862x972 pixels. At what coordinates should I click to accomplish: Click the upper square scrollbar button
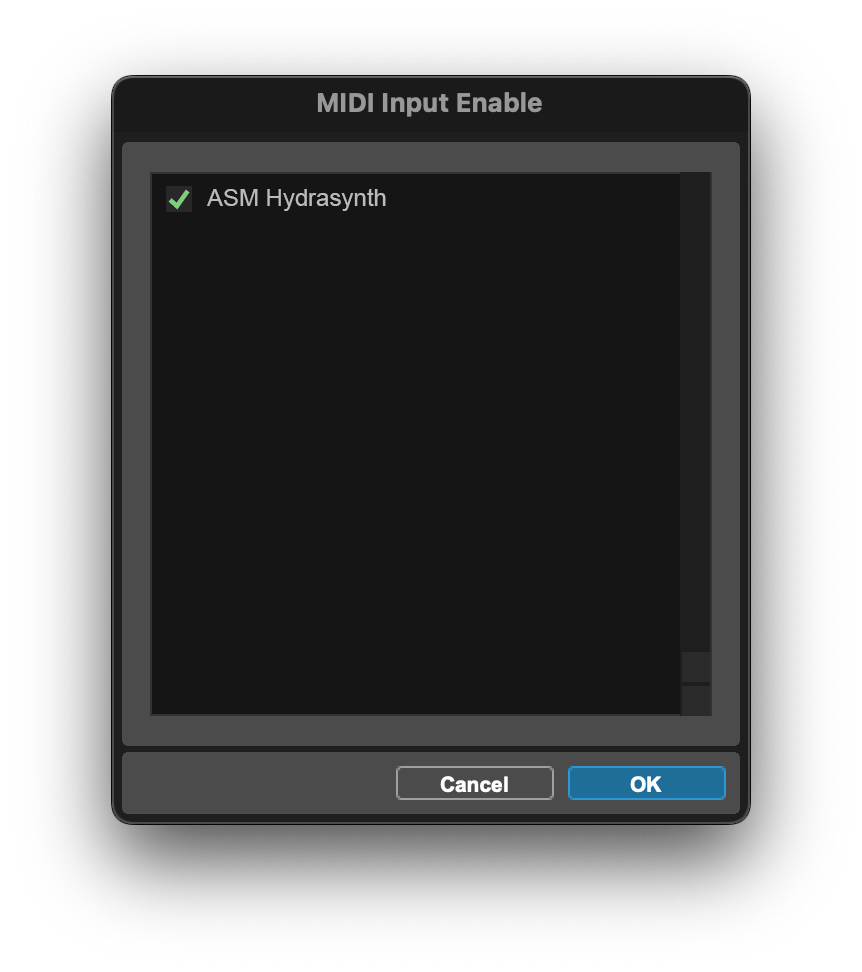[696, 667]
